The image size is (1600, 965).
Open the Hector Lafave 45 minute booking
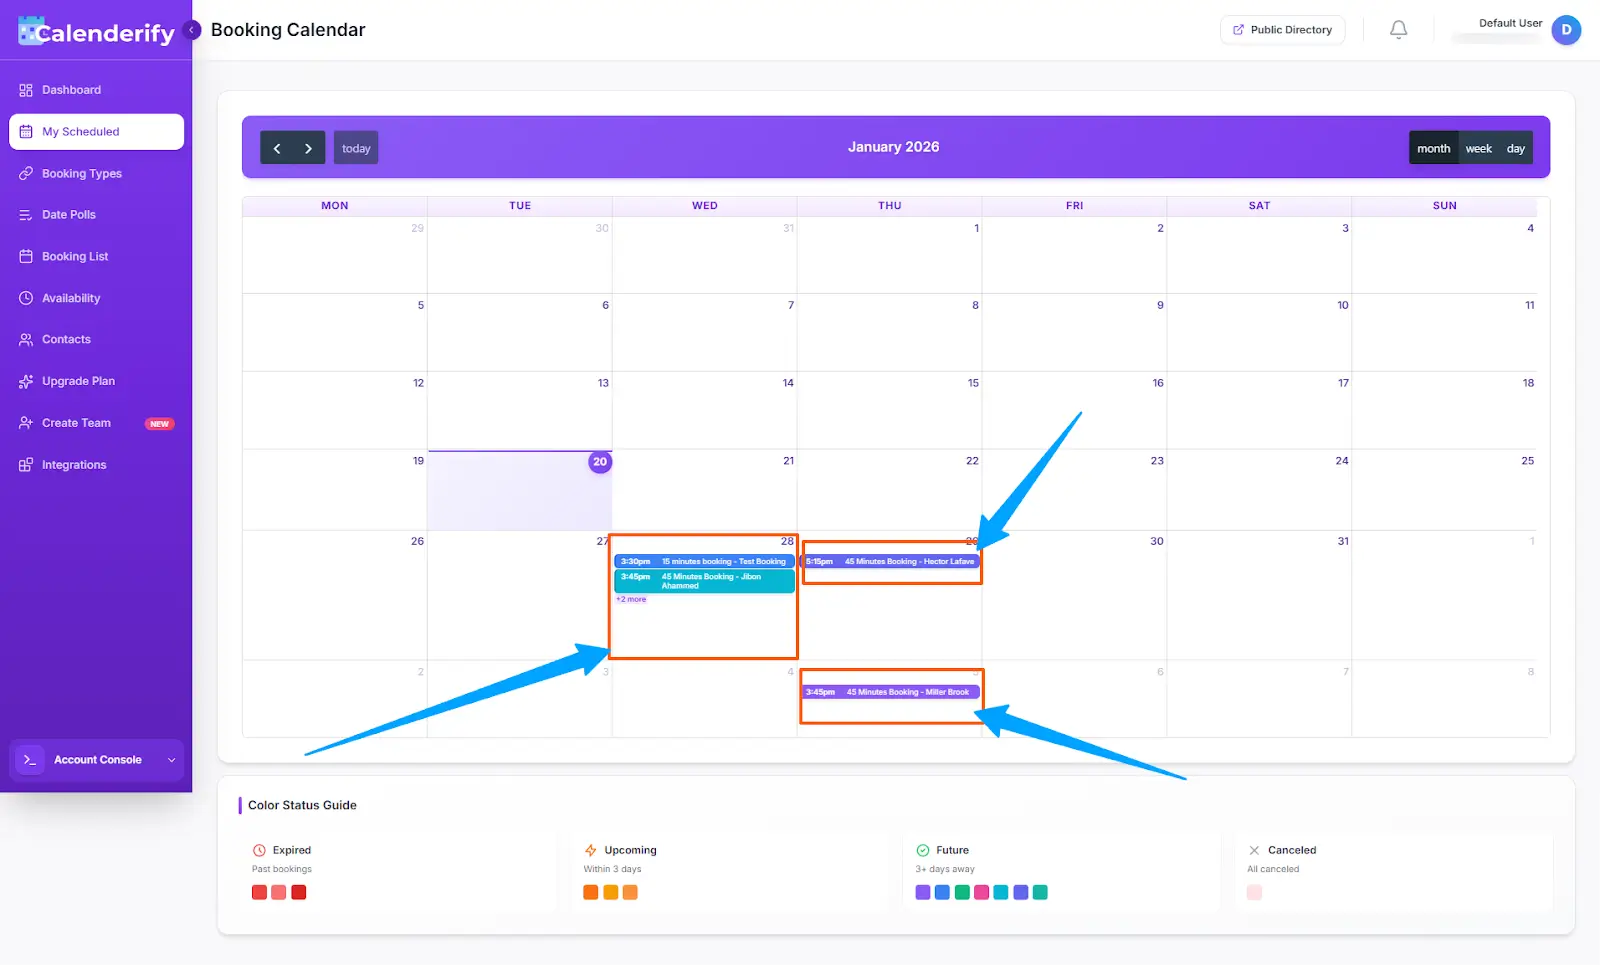point(891,561)
